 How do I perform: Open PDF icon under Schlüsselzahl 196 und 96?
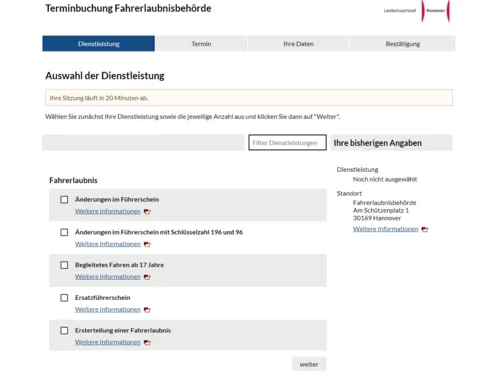147,244
